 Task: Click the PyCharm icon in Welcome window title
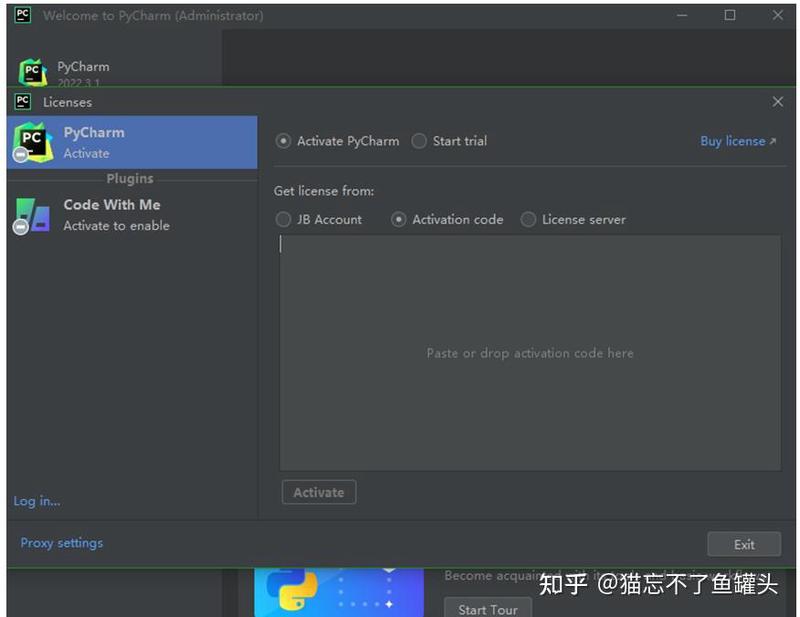(23, 15)
